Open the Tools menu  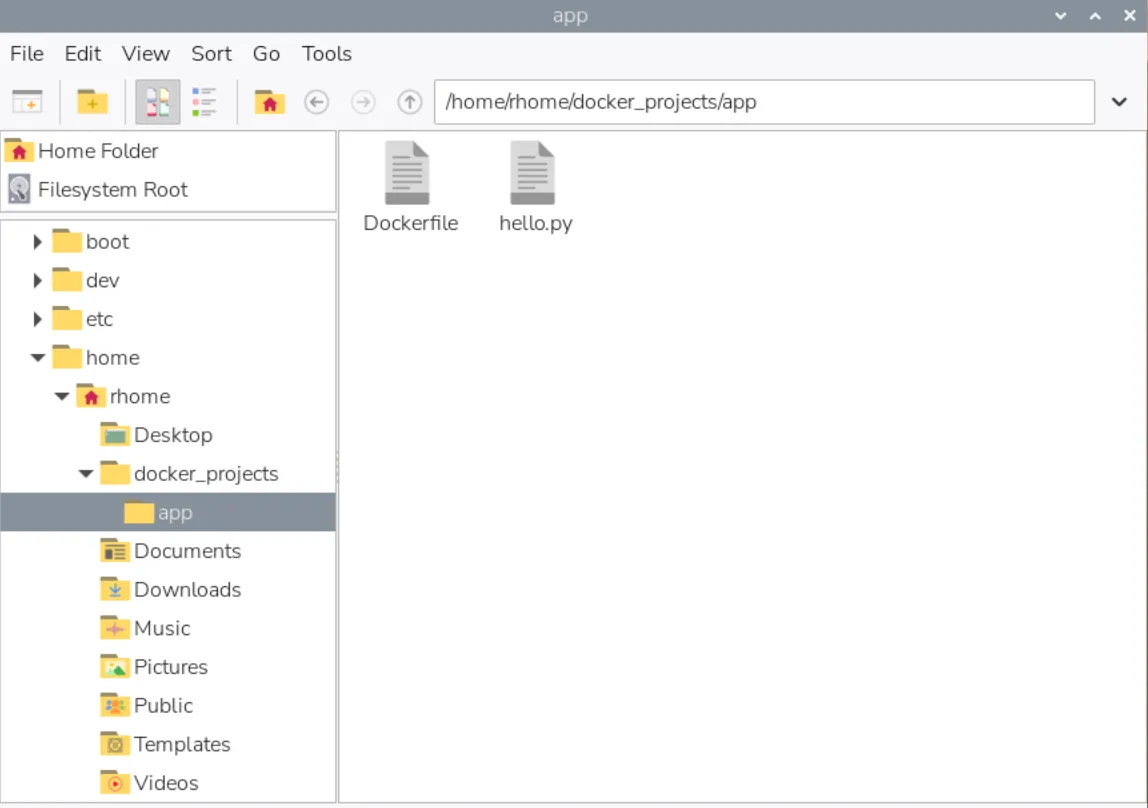[327, 53]
